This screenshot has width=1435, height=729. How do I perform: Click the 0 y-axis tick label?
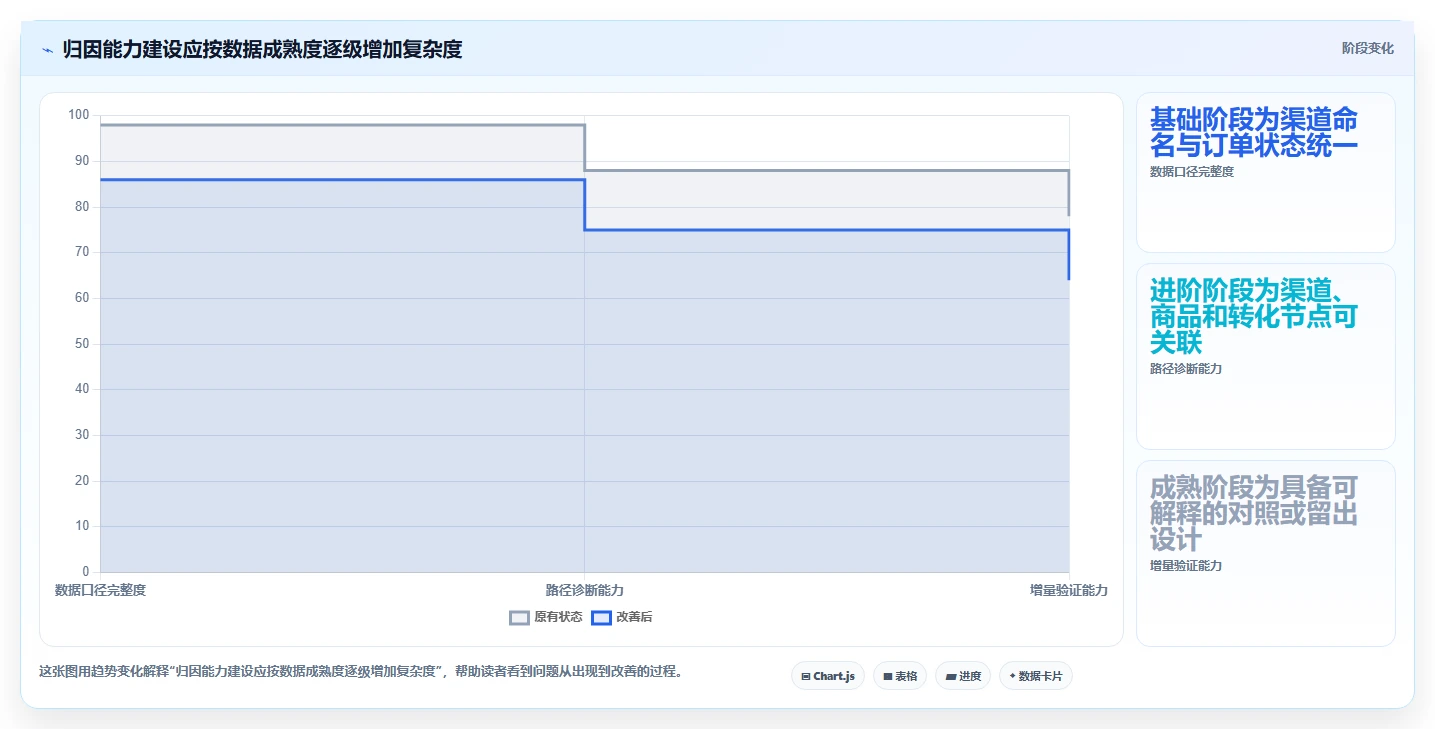pos(86,572)
